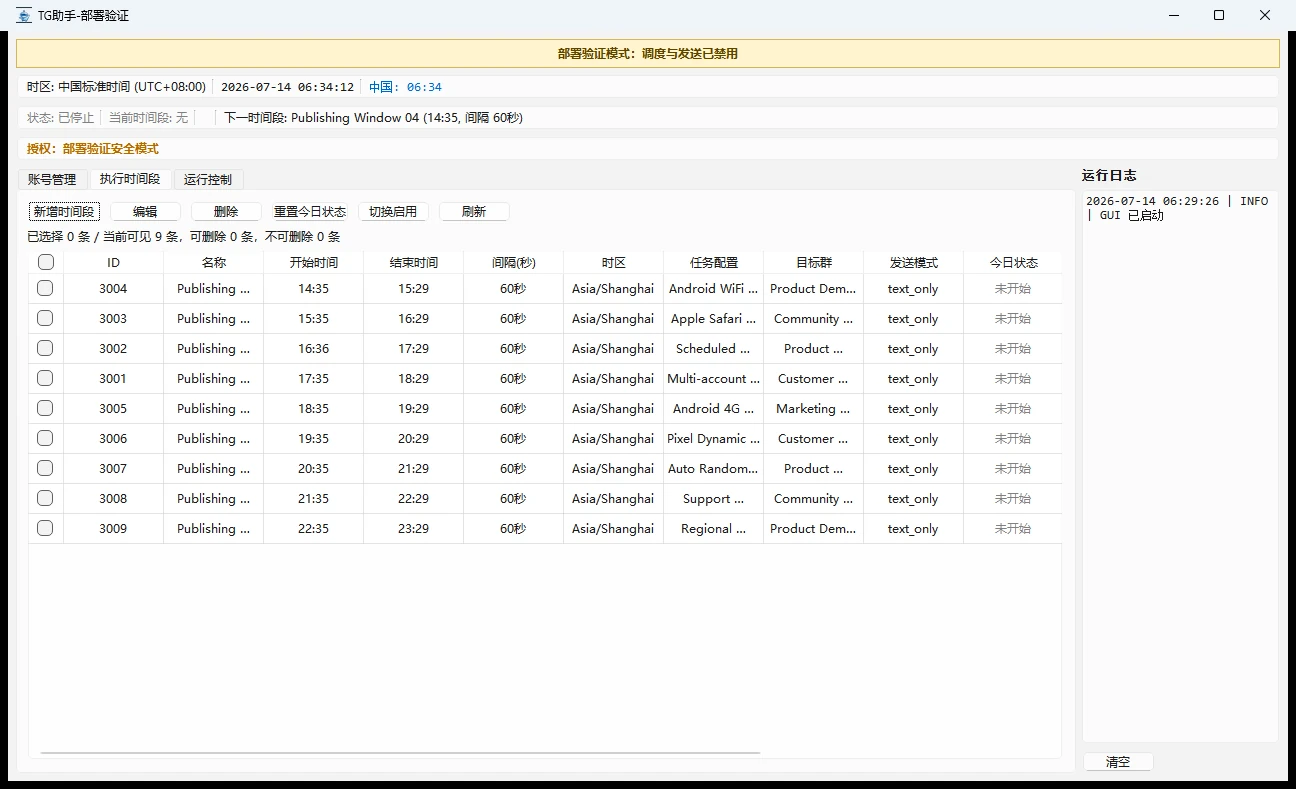Select the end time cell 21:29

pos(413,468)
